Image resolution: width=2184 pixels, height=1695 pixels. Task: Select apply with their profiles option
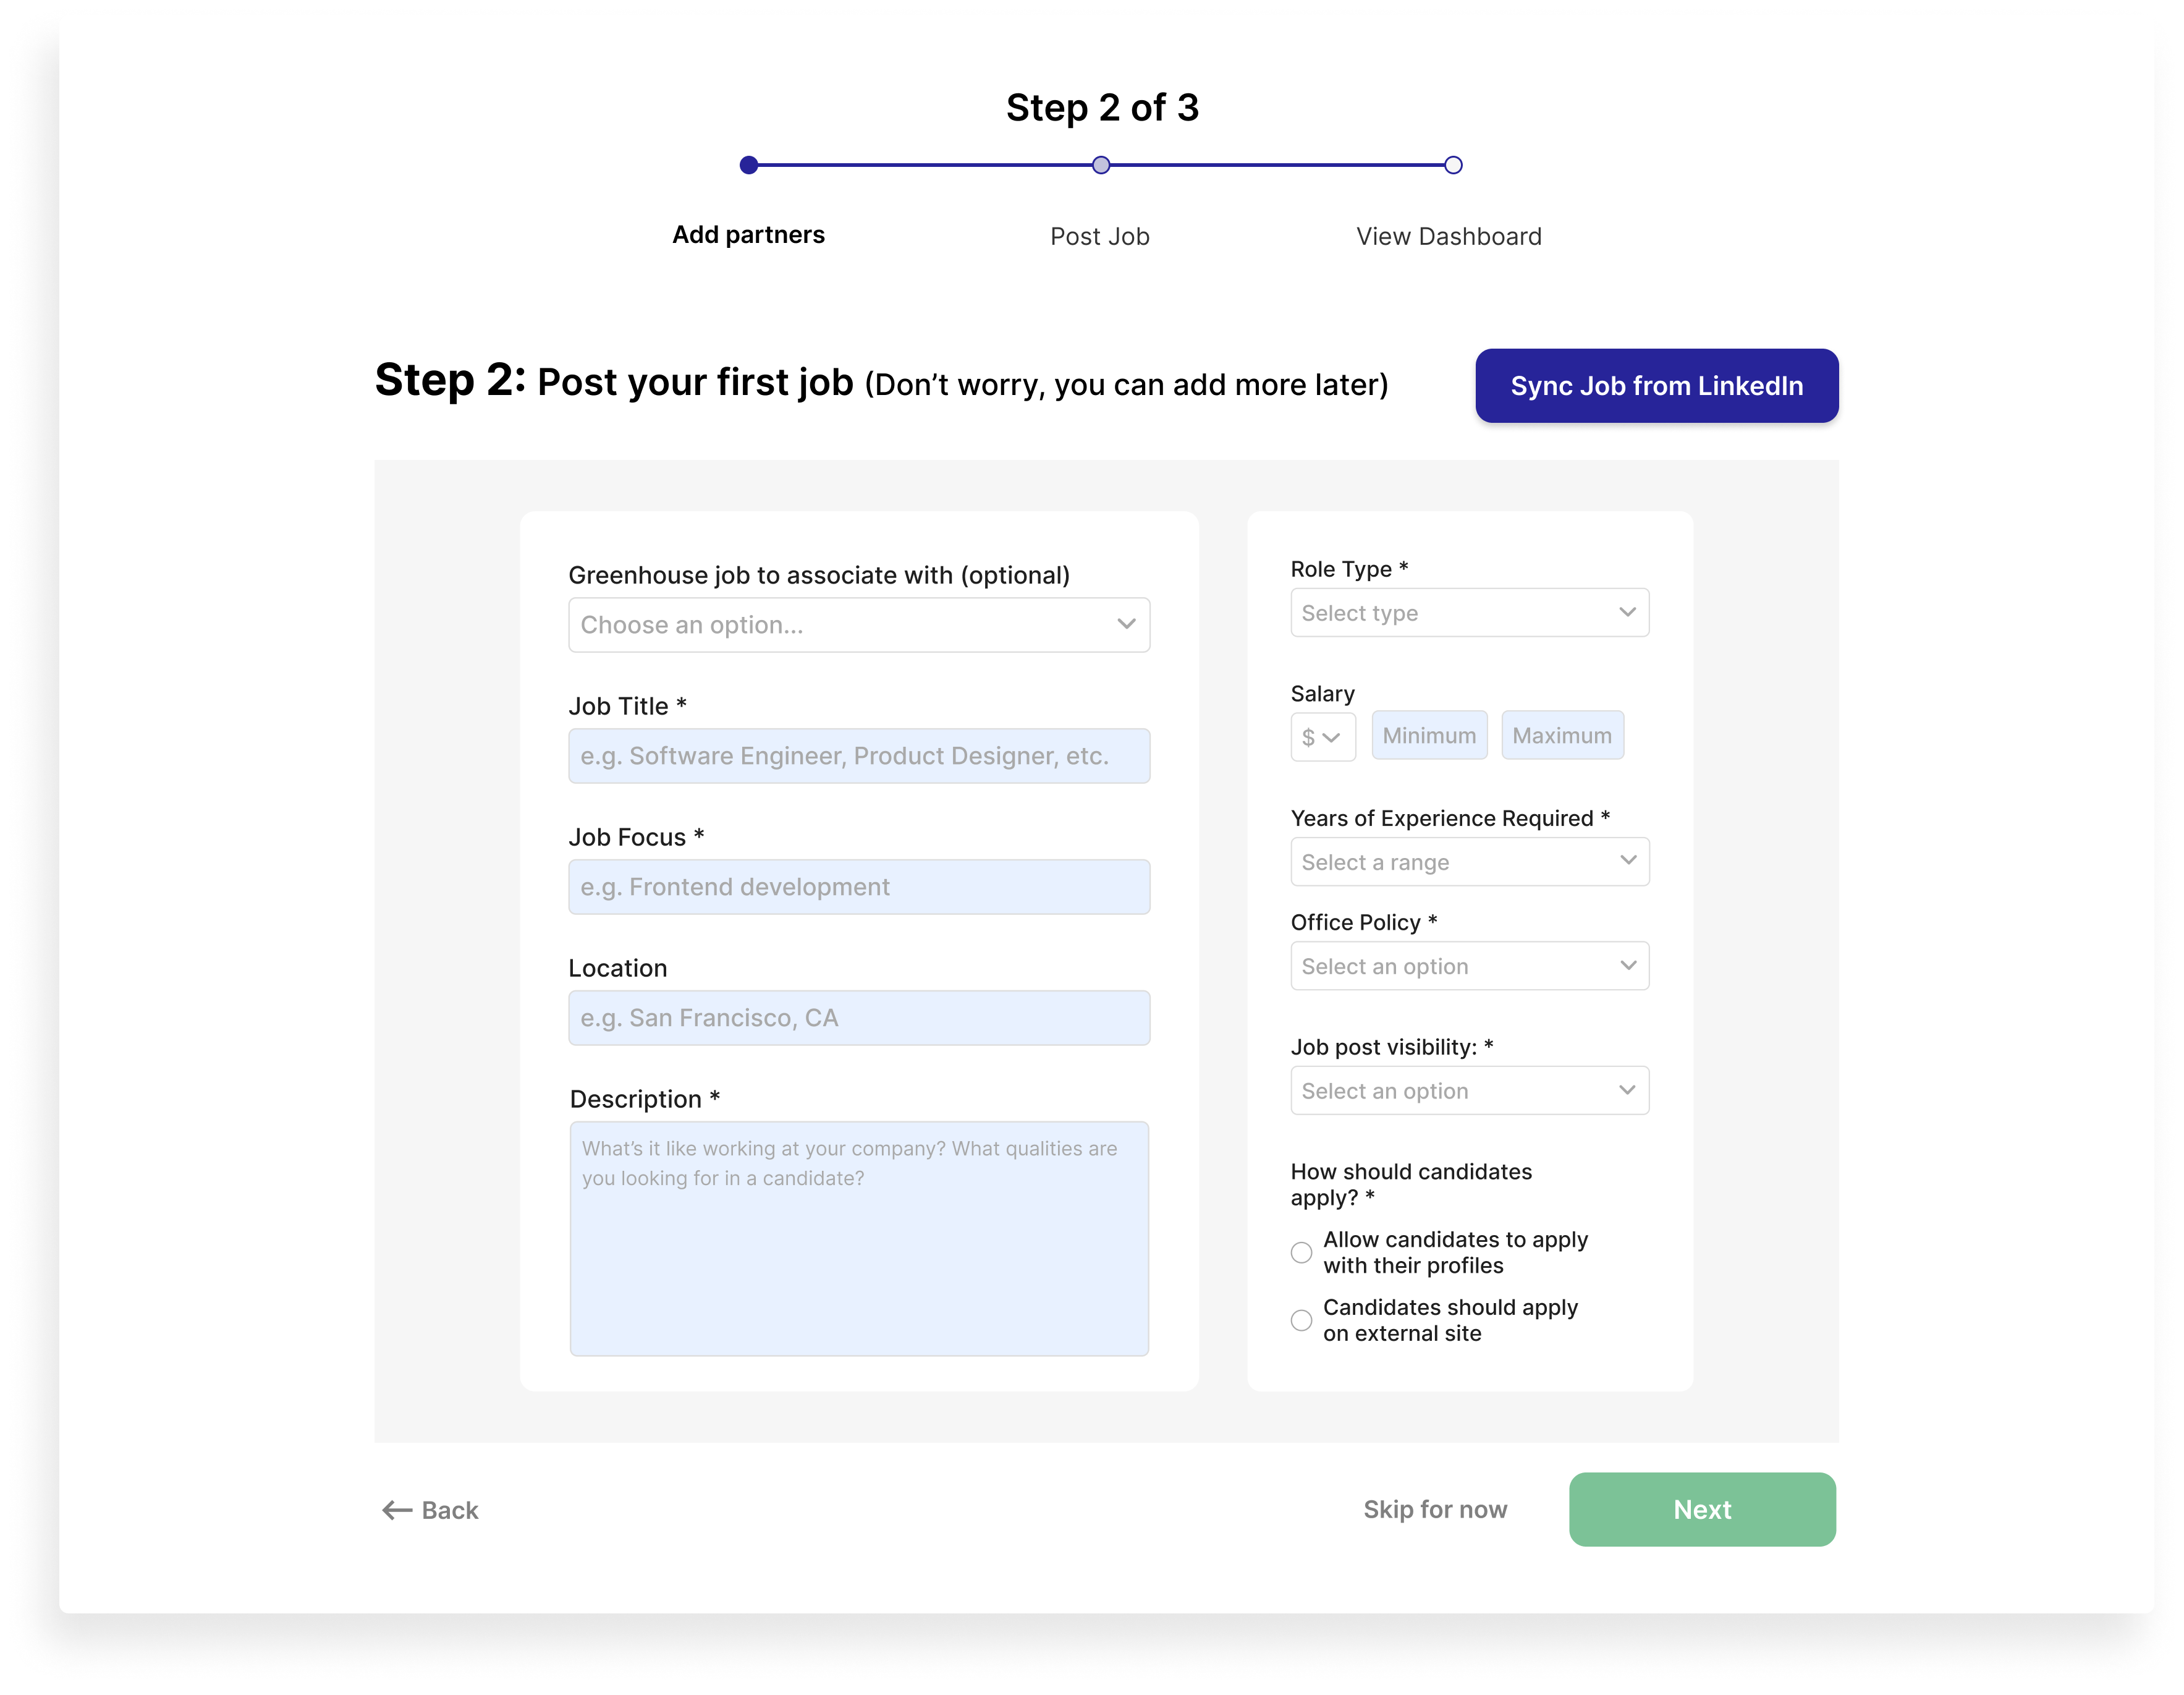(x=1301, y=1253)
